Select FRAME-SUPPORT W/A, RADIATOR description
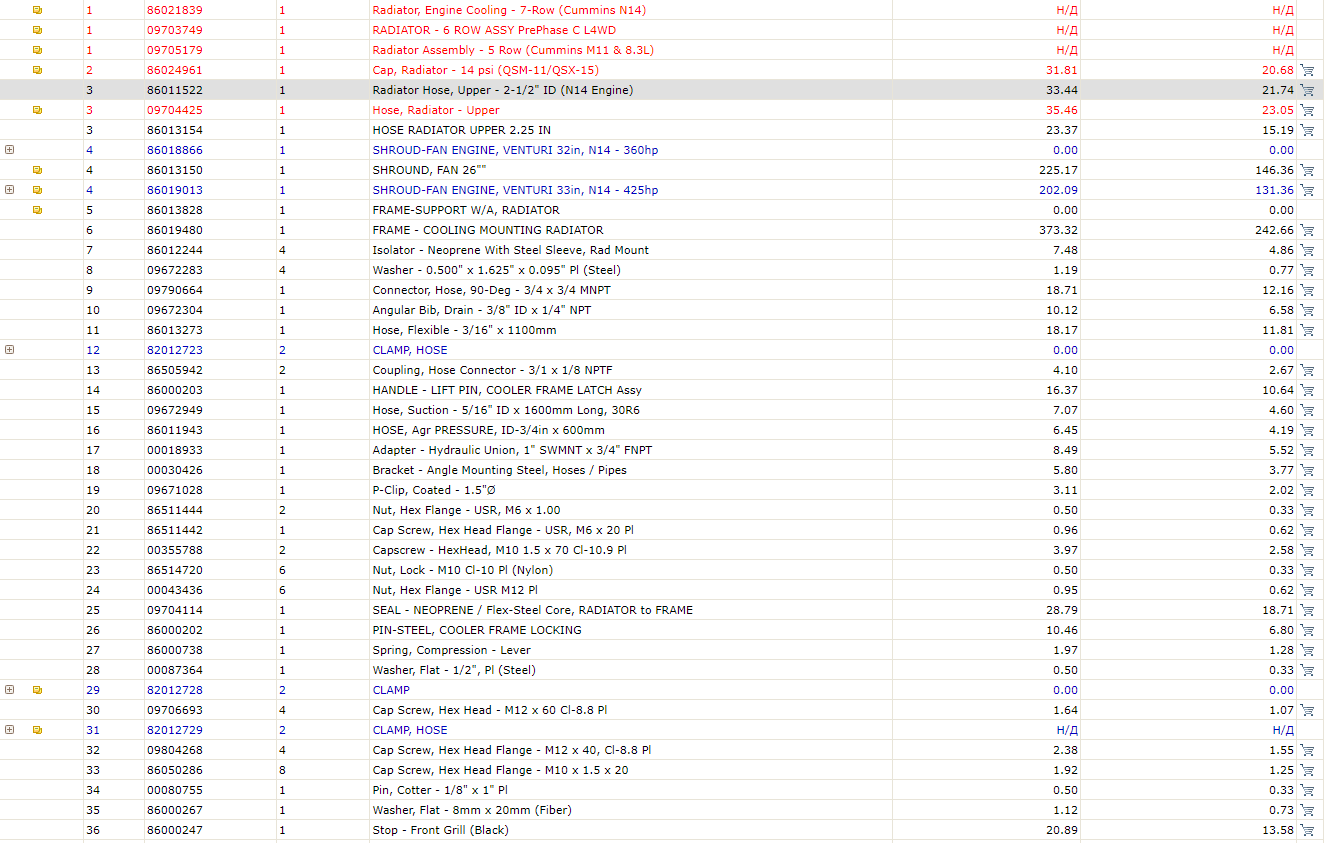The image size is (1324, 843). pos(466,210)
